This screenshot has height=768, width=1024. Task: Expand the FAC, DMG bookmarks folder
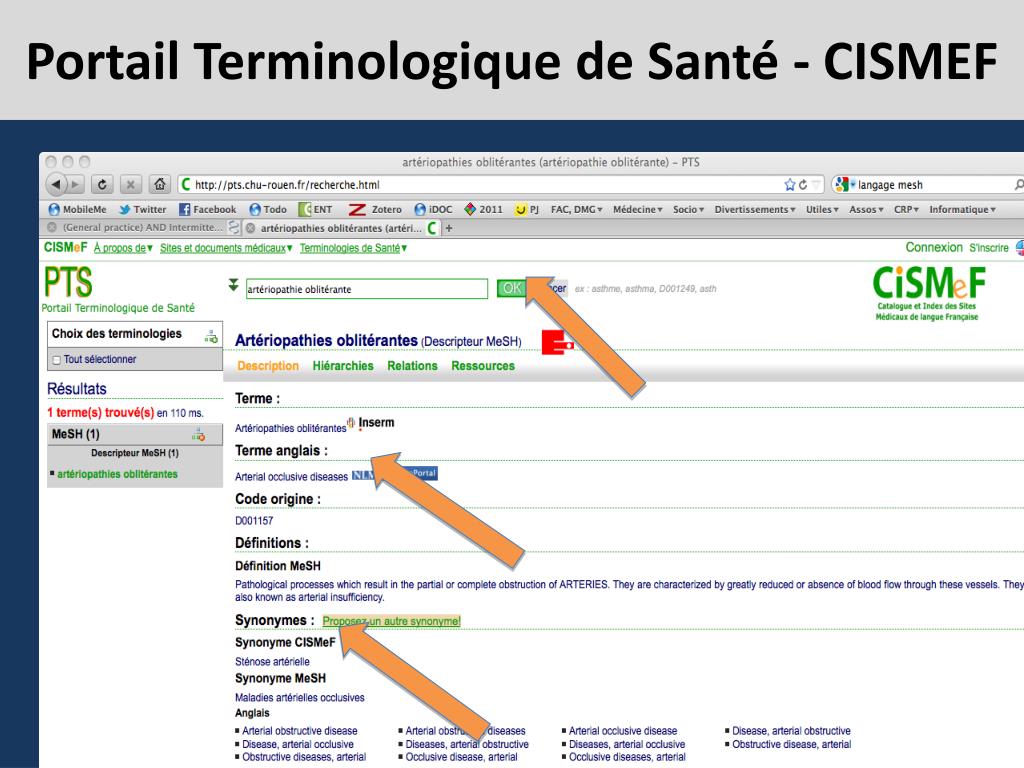coord(577,210)
